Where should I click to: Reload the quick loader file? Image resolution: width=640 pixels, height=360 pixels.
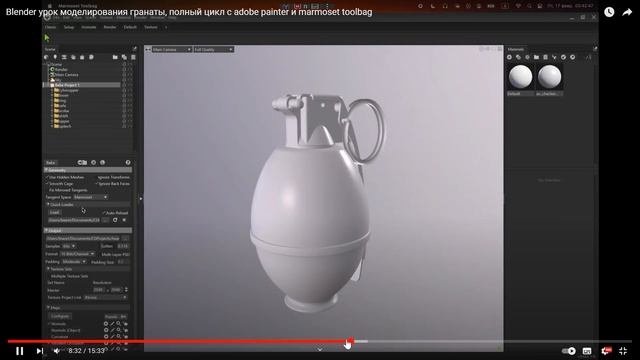(115, 220)
